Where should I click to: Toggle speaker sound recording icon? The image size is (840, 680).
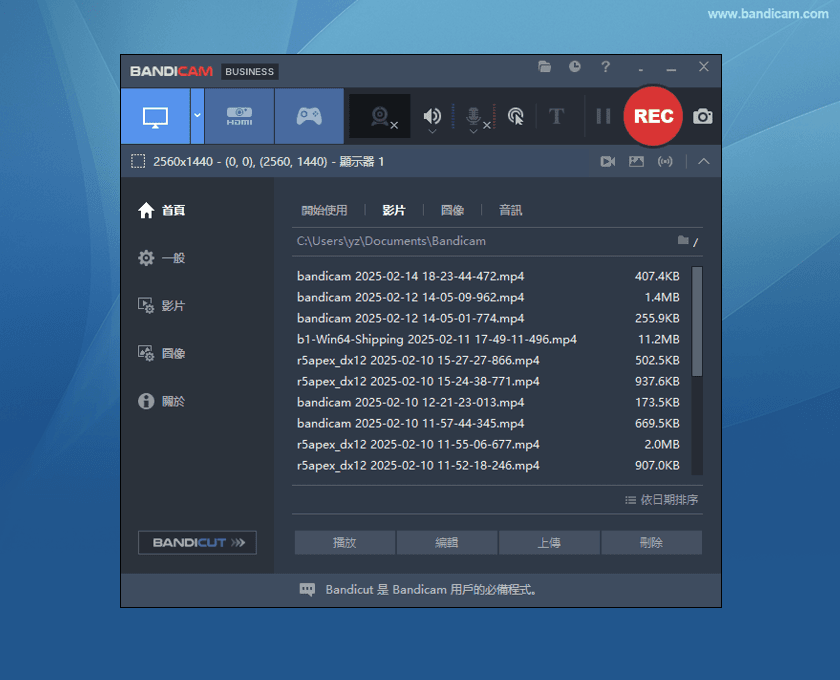(432, 115)
